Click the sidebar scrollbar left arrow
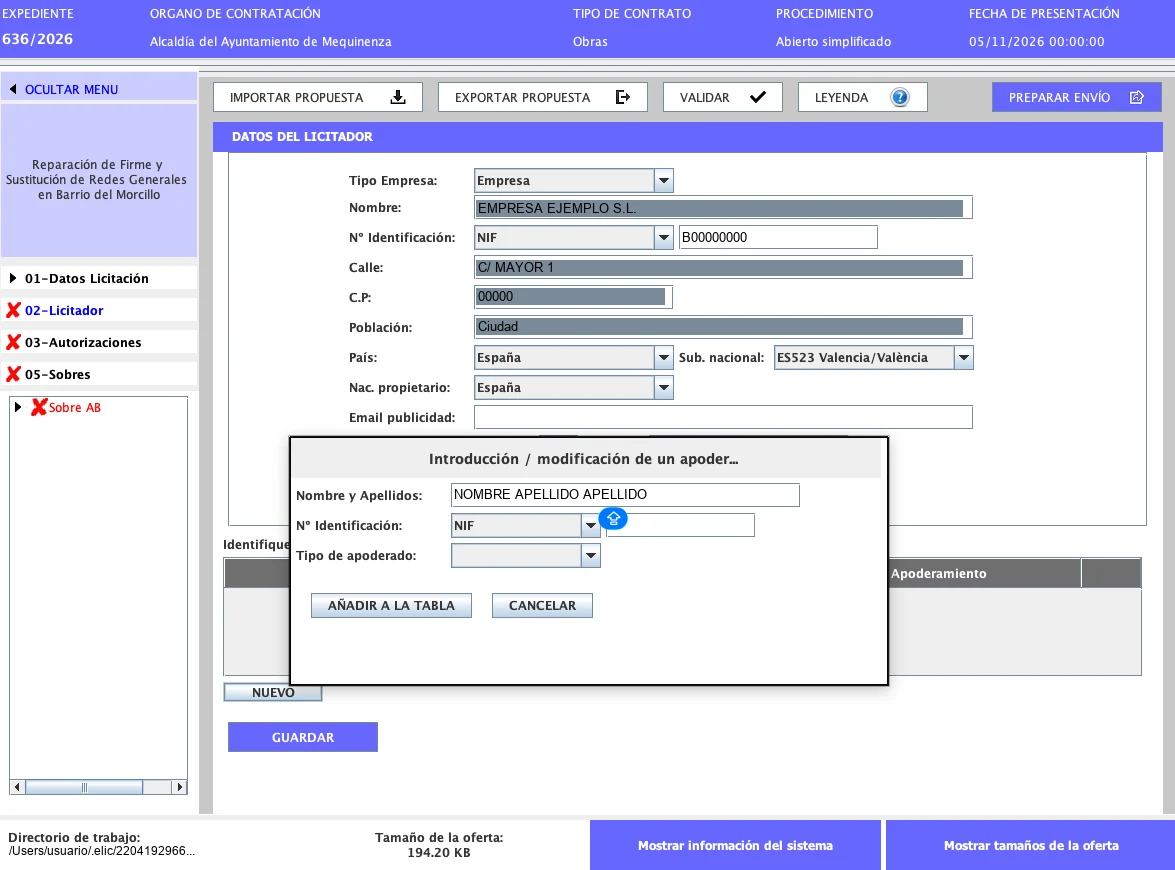The width and height of the screenshot is (1175, 870). pos(17,787)
